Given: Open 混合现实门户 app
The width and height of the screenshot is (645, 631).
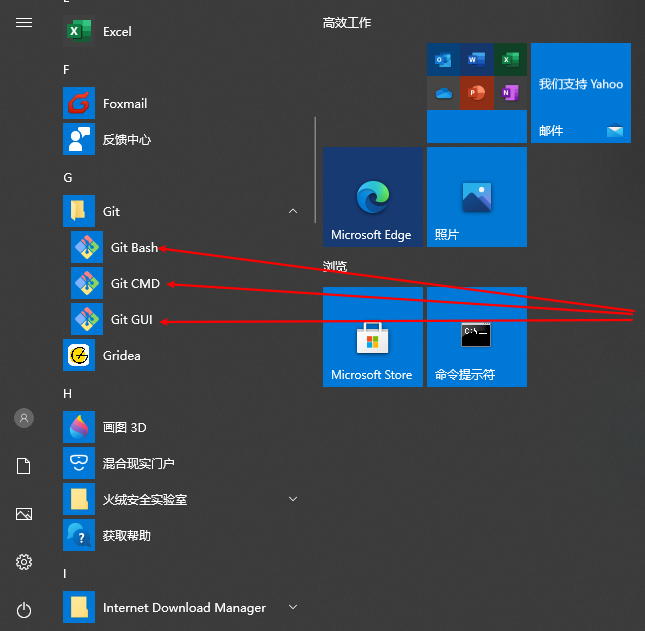Looking at the screenshot, I should tap(138, 463).
